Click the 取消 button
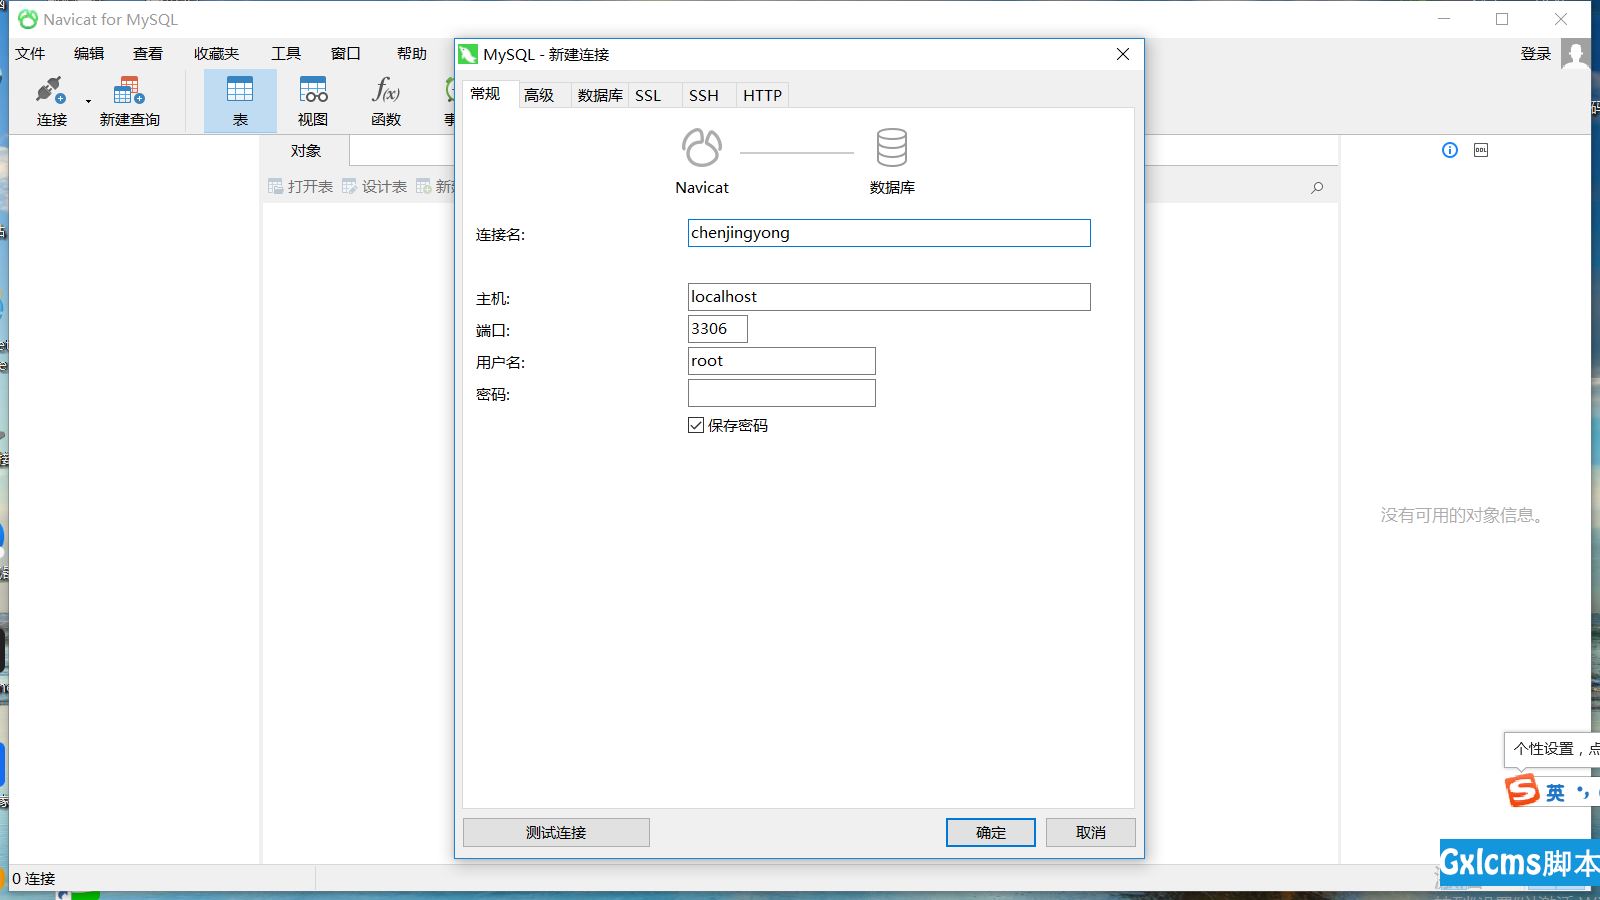The width and height of the screenshot is (1600, 900). coord(1091,832)
